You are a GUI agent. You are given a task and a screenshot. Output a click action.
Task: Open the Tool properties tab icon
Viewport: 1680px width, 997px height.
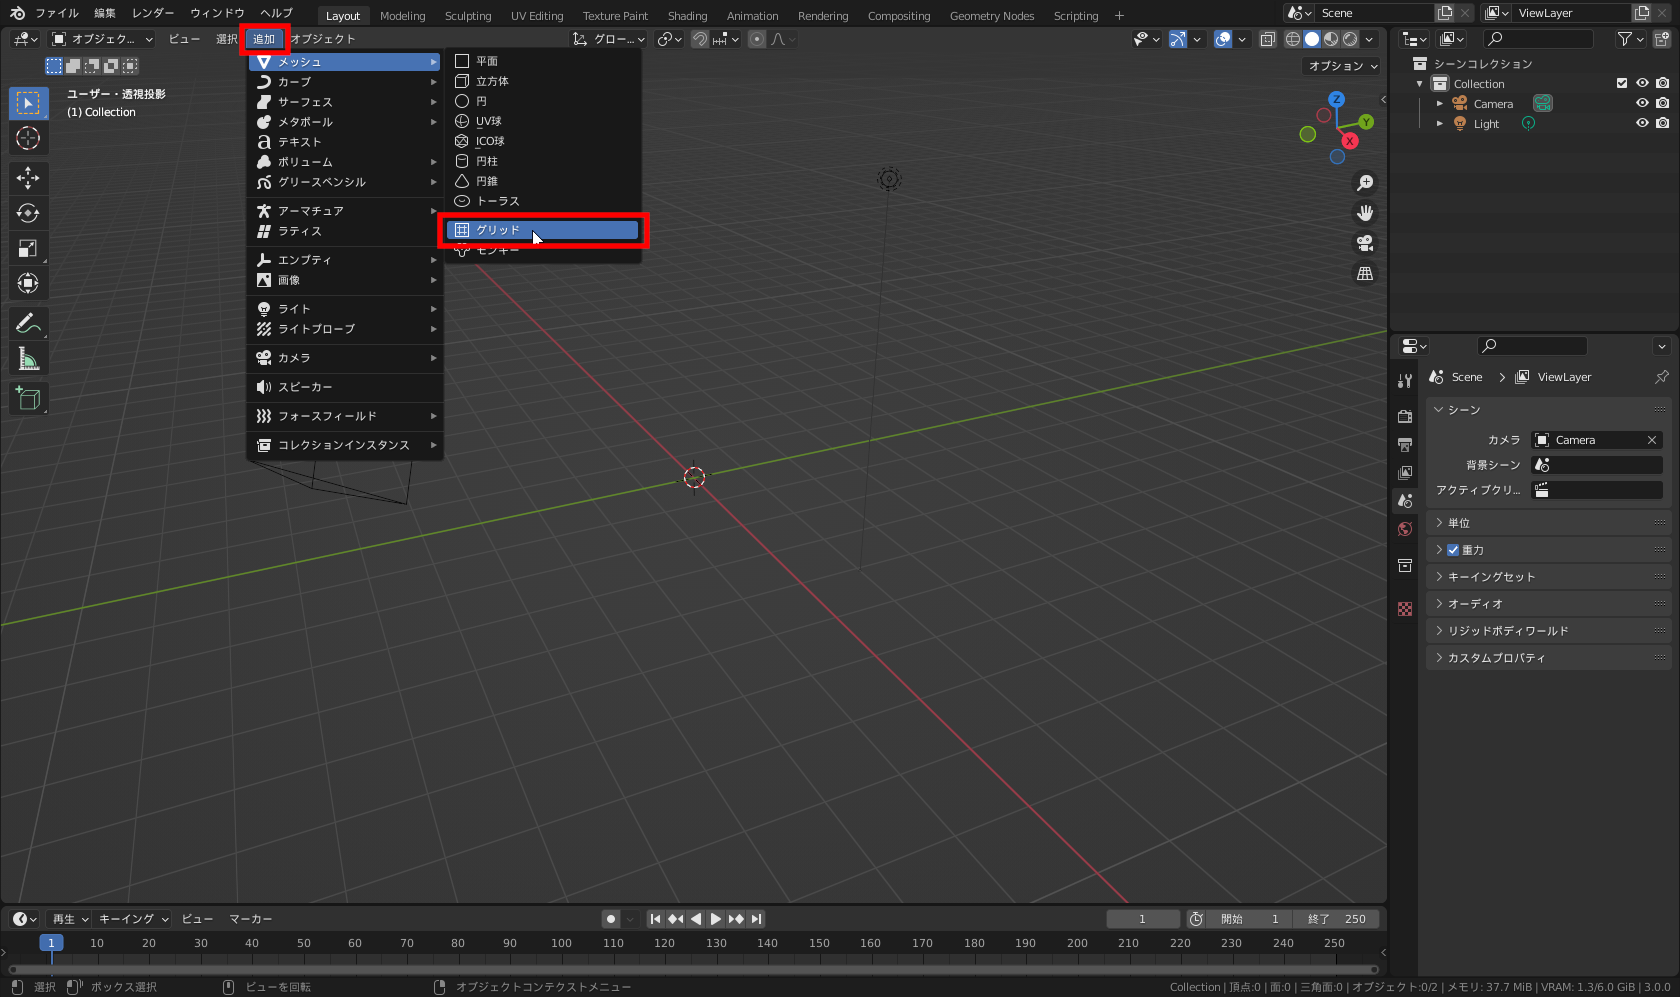[1405, 381]
